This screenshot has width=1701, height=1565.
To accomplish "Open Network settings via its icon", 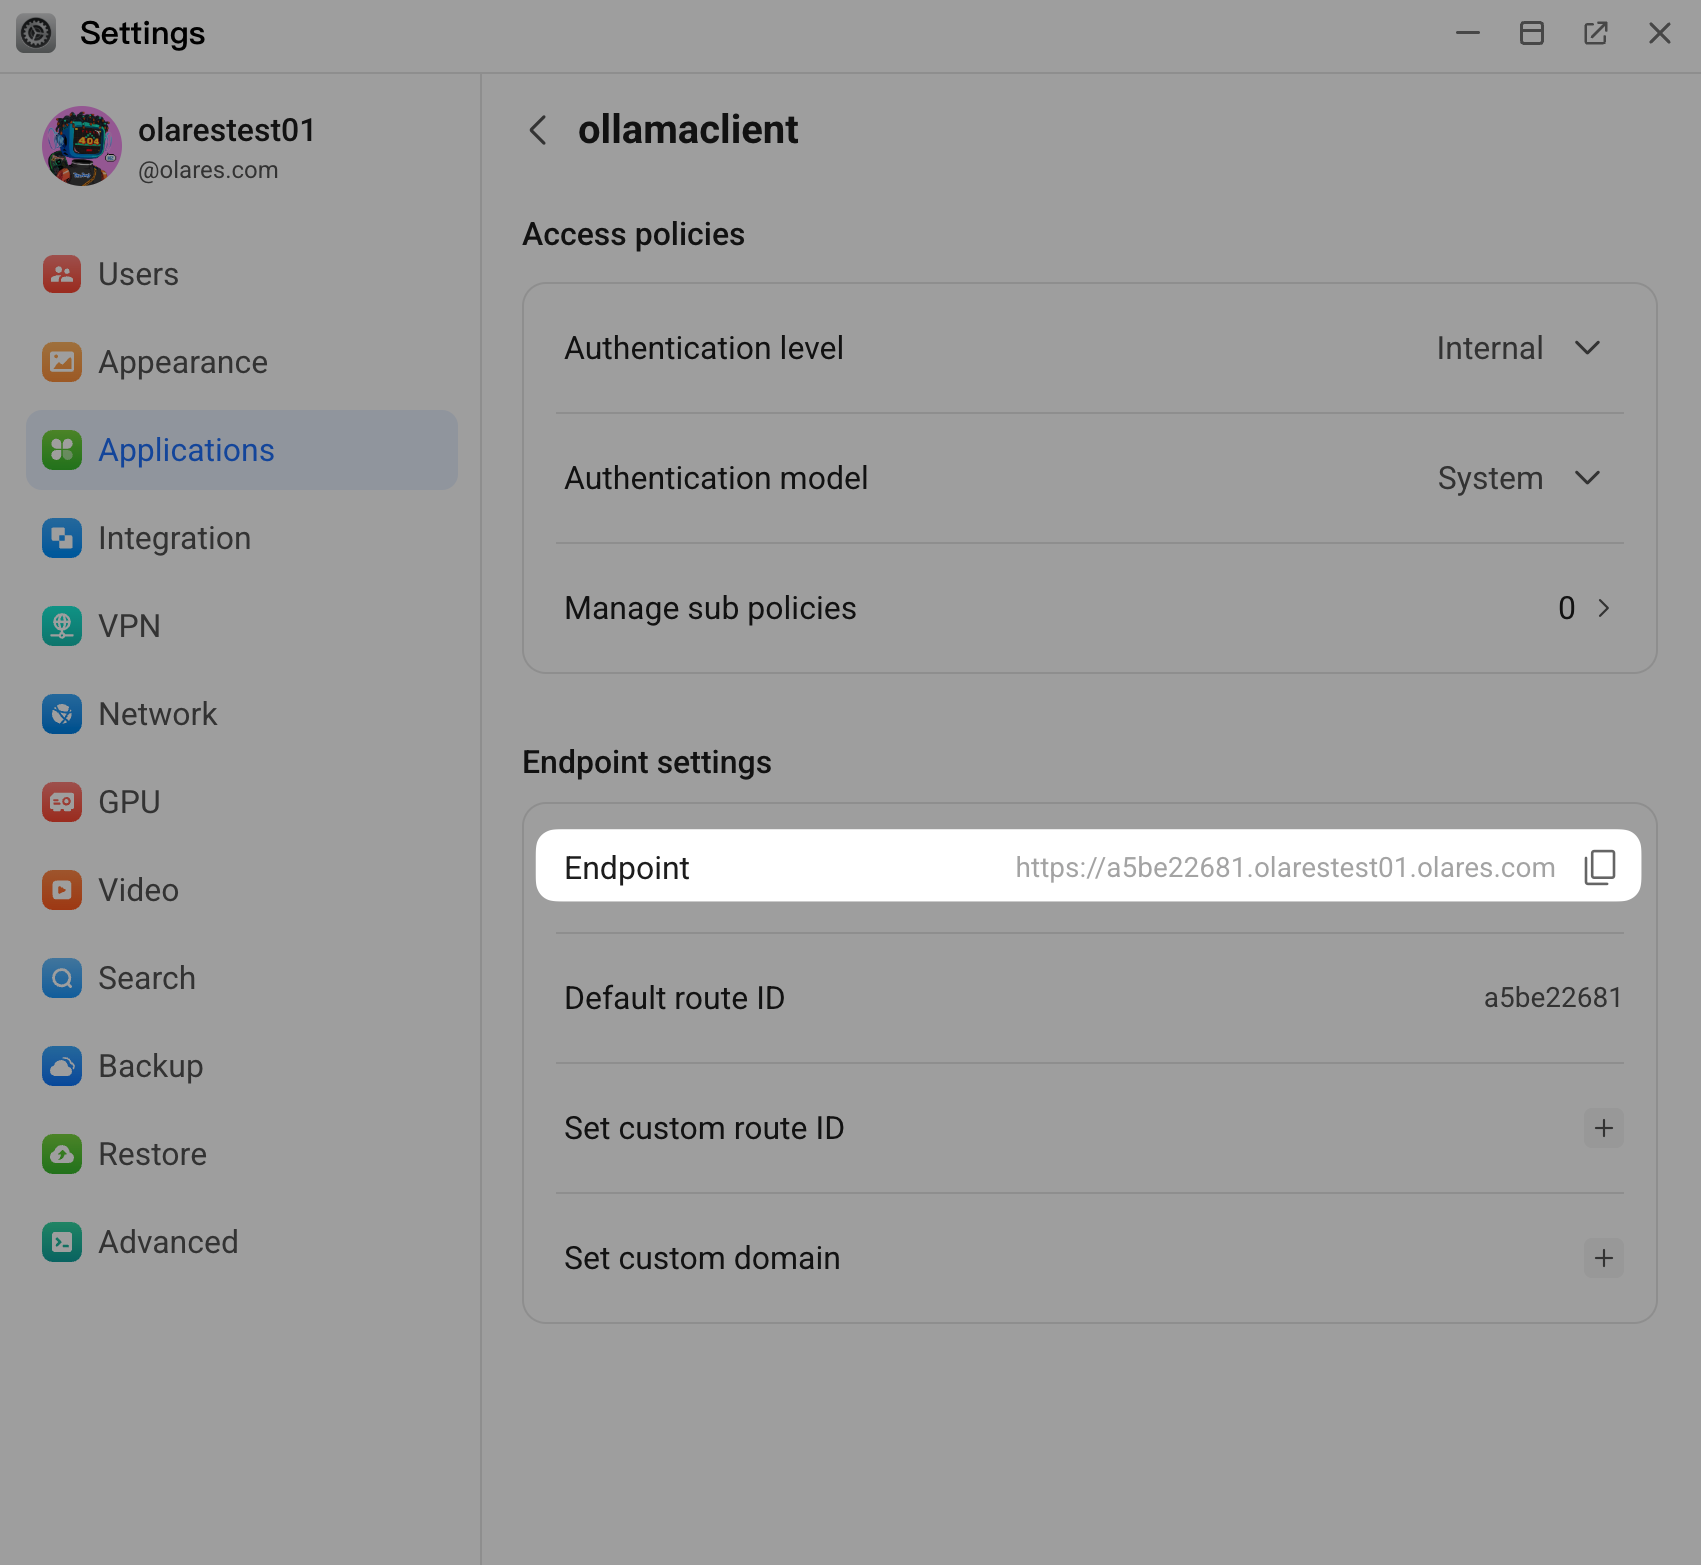I will pos(61,714).
